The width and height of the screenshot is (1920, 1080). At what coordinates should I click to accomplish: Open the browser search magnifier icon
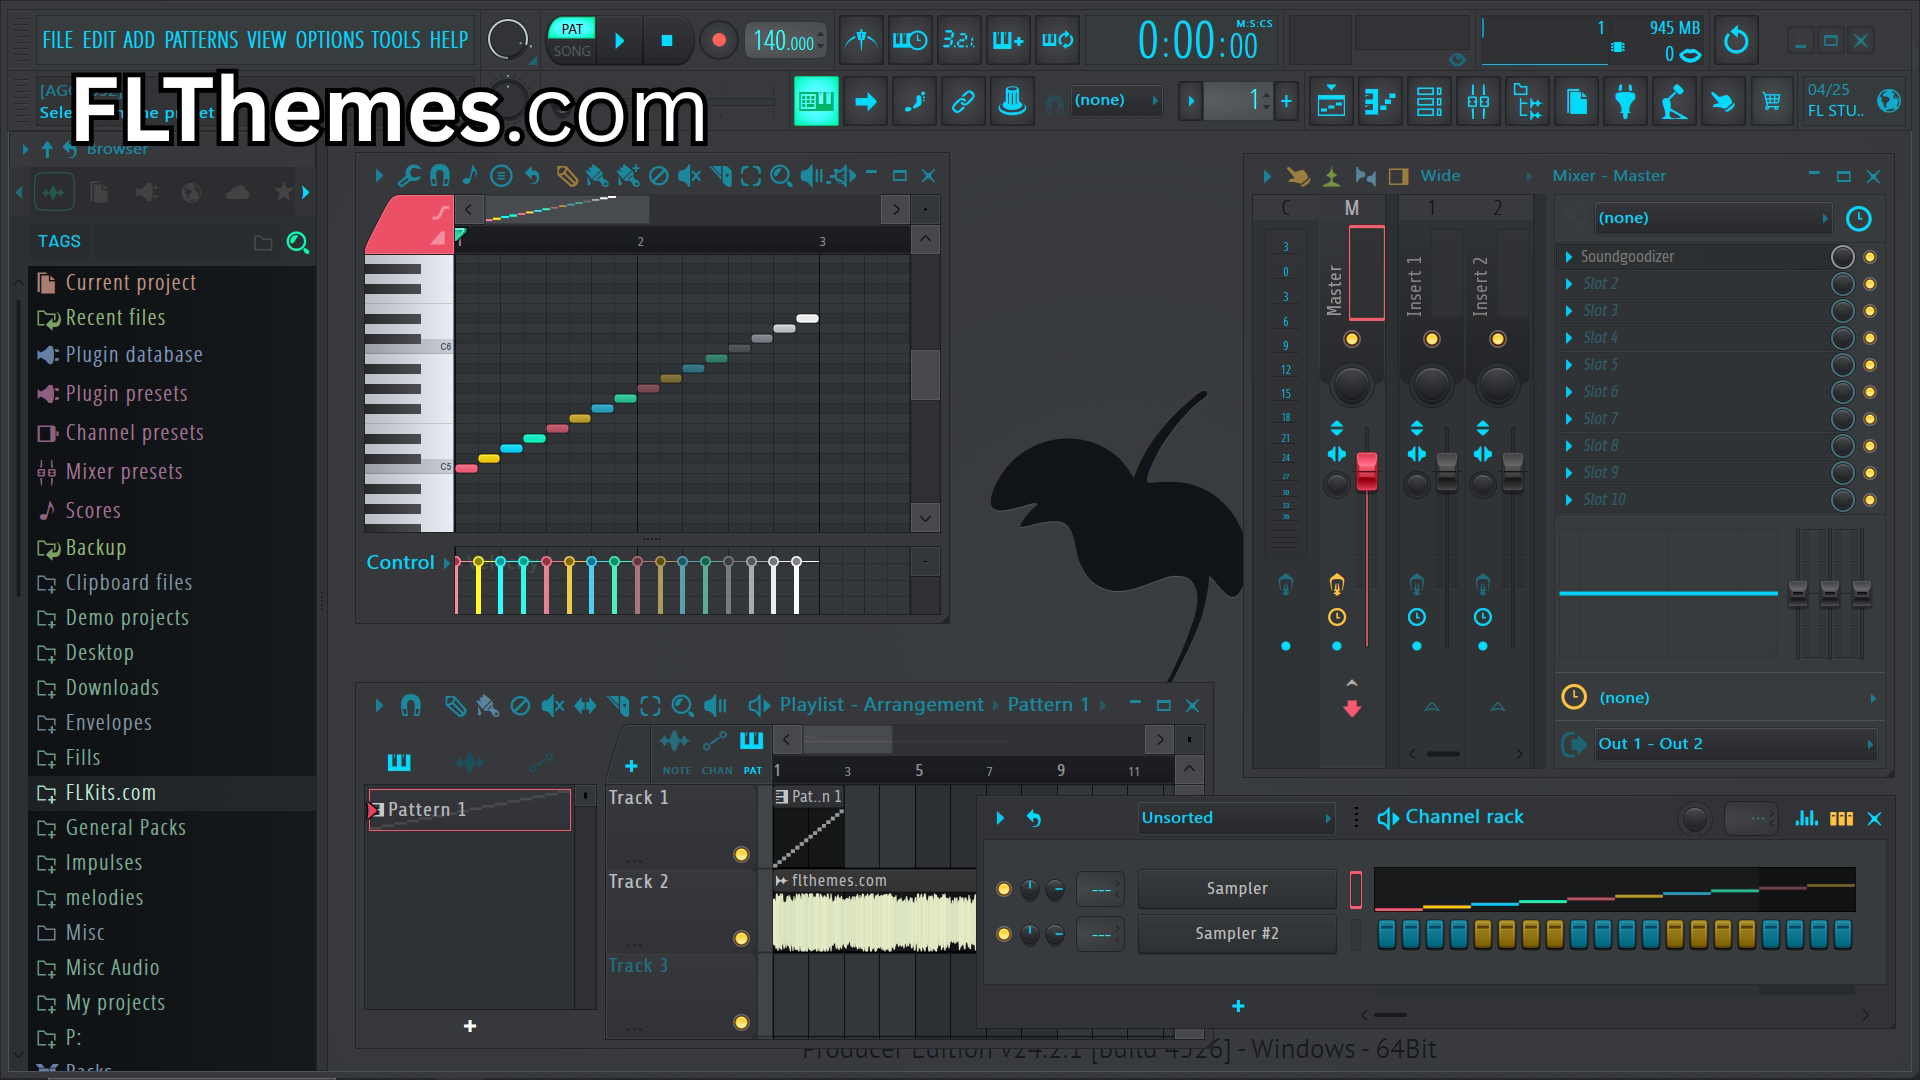coord(297,242)
